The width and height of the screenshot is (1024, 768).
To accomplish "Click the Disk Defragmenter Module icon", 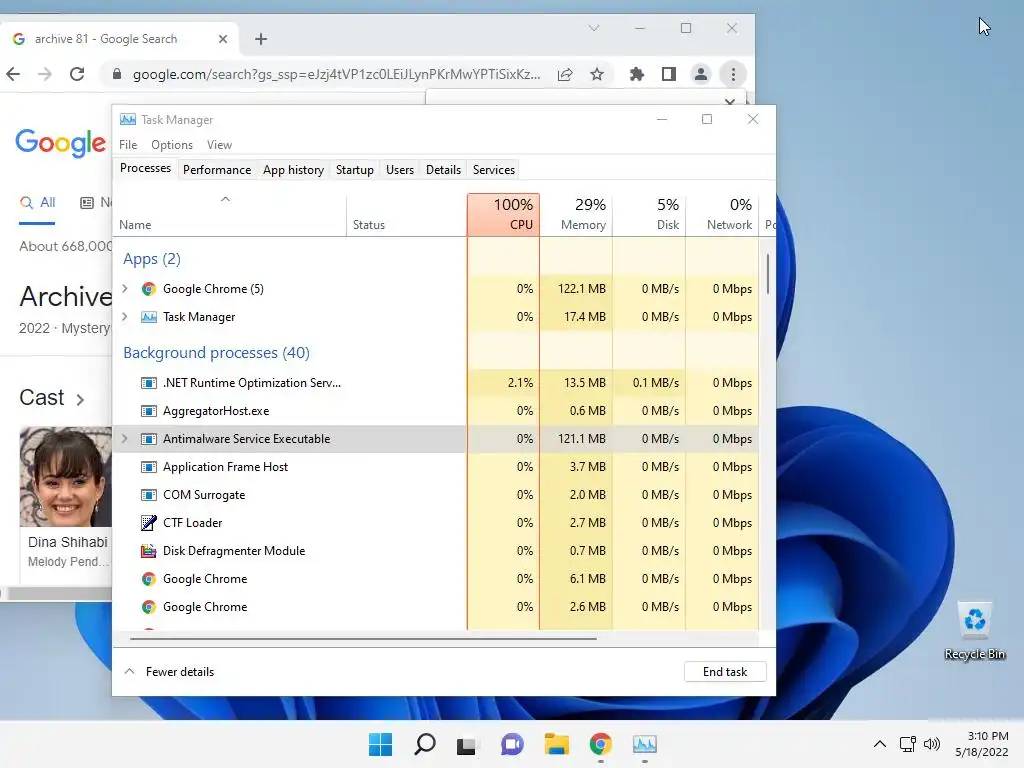I will (149, 551).
